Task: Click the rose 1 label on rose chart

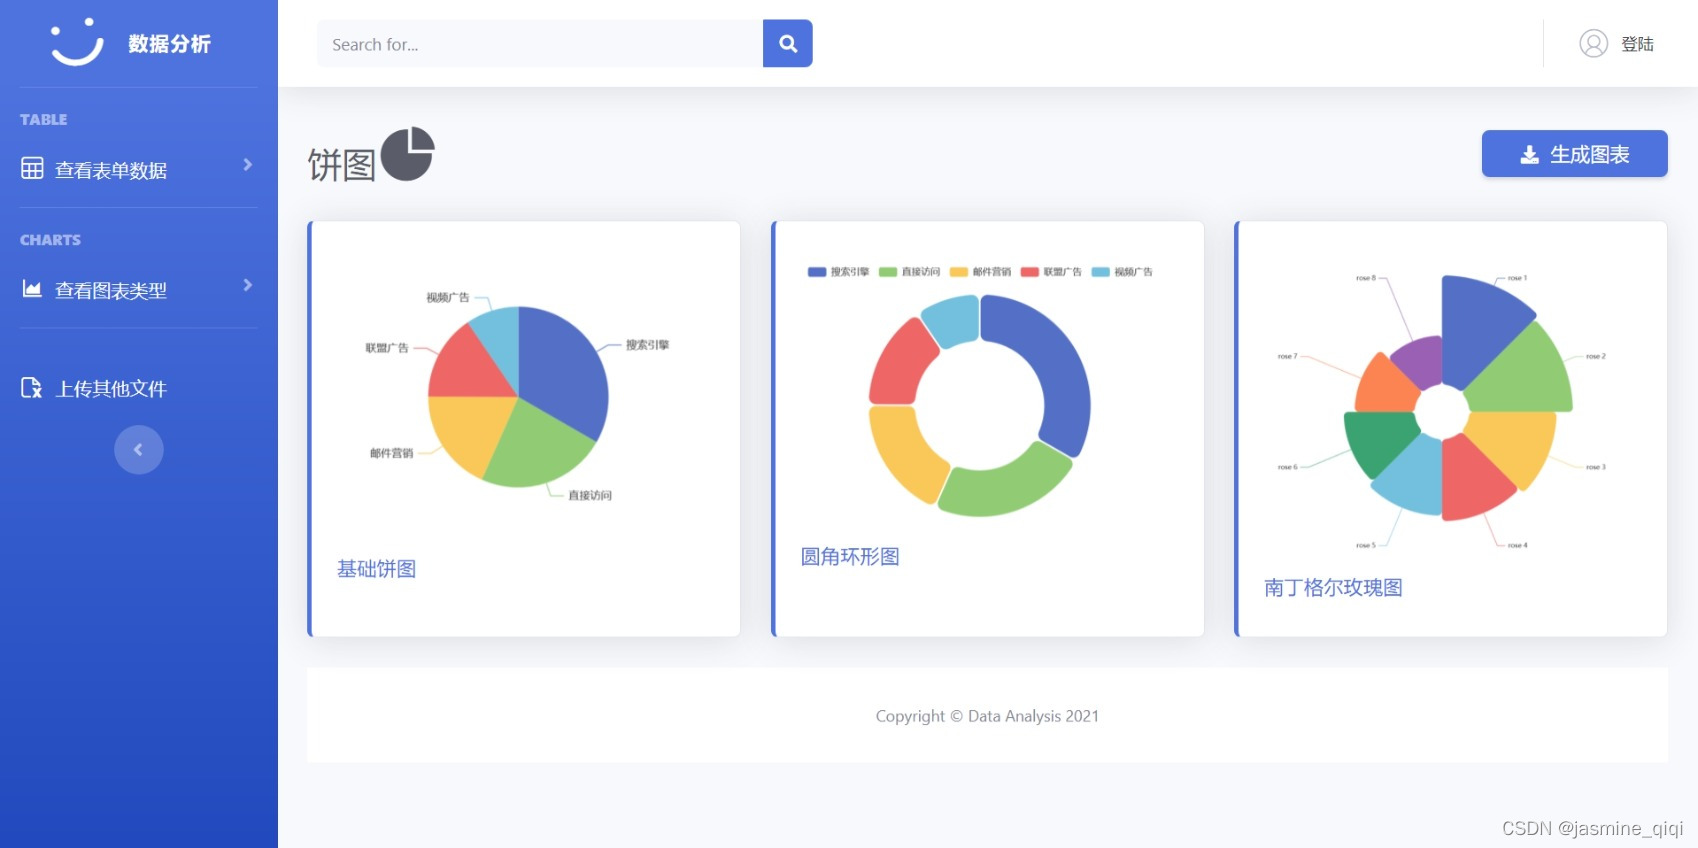Action: (x=1517, y=278)
